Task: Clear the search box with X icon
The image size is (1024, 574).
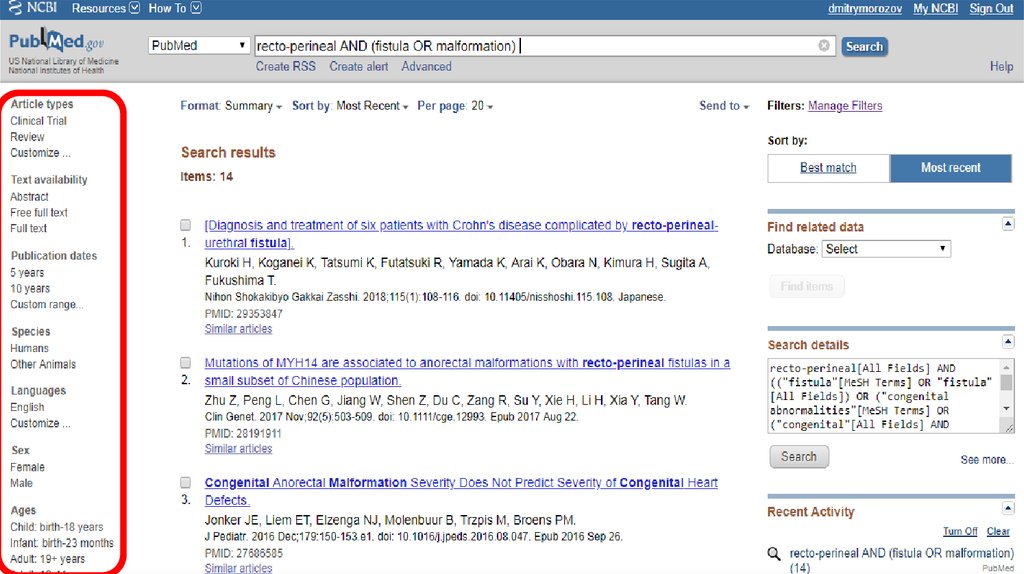Action: (824, 46)
